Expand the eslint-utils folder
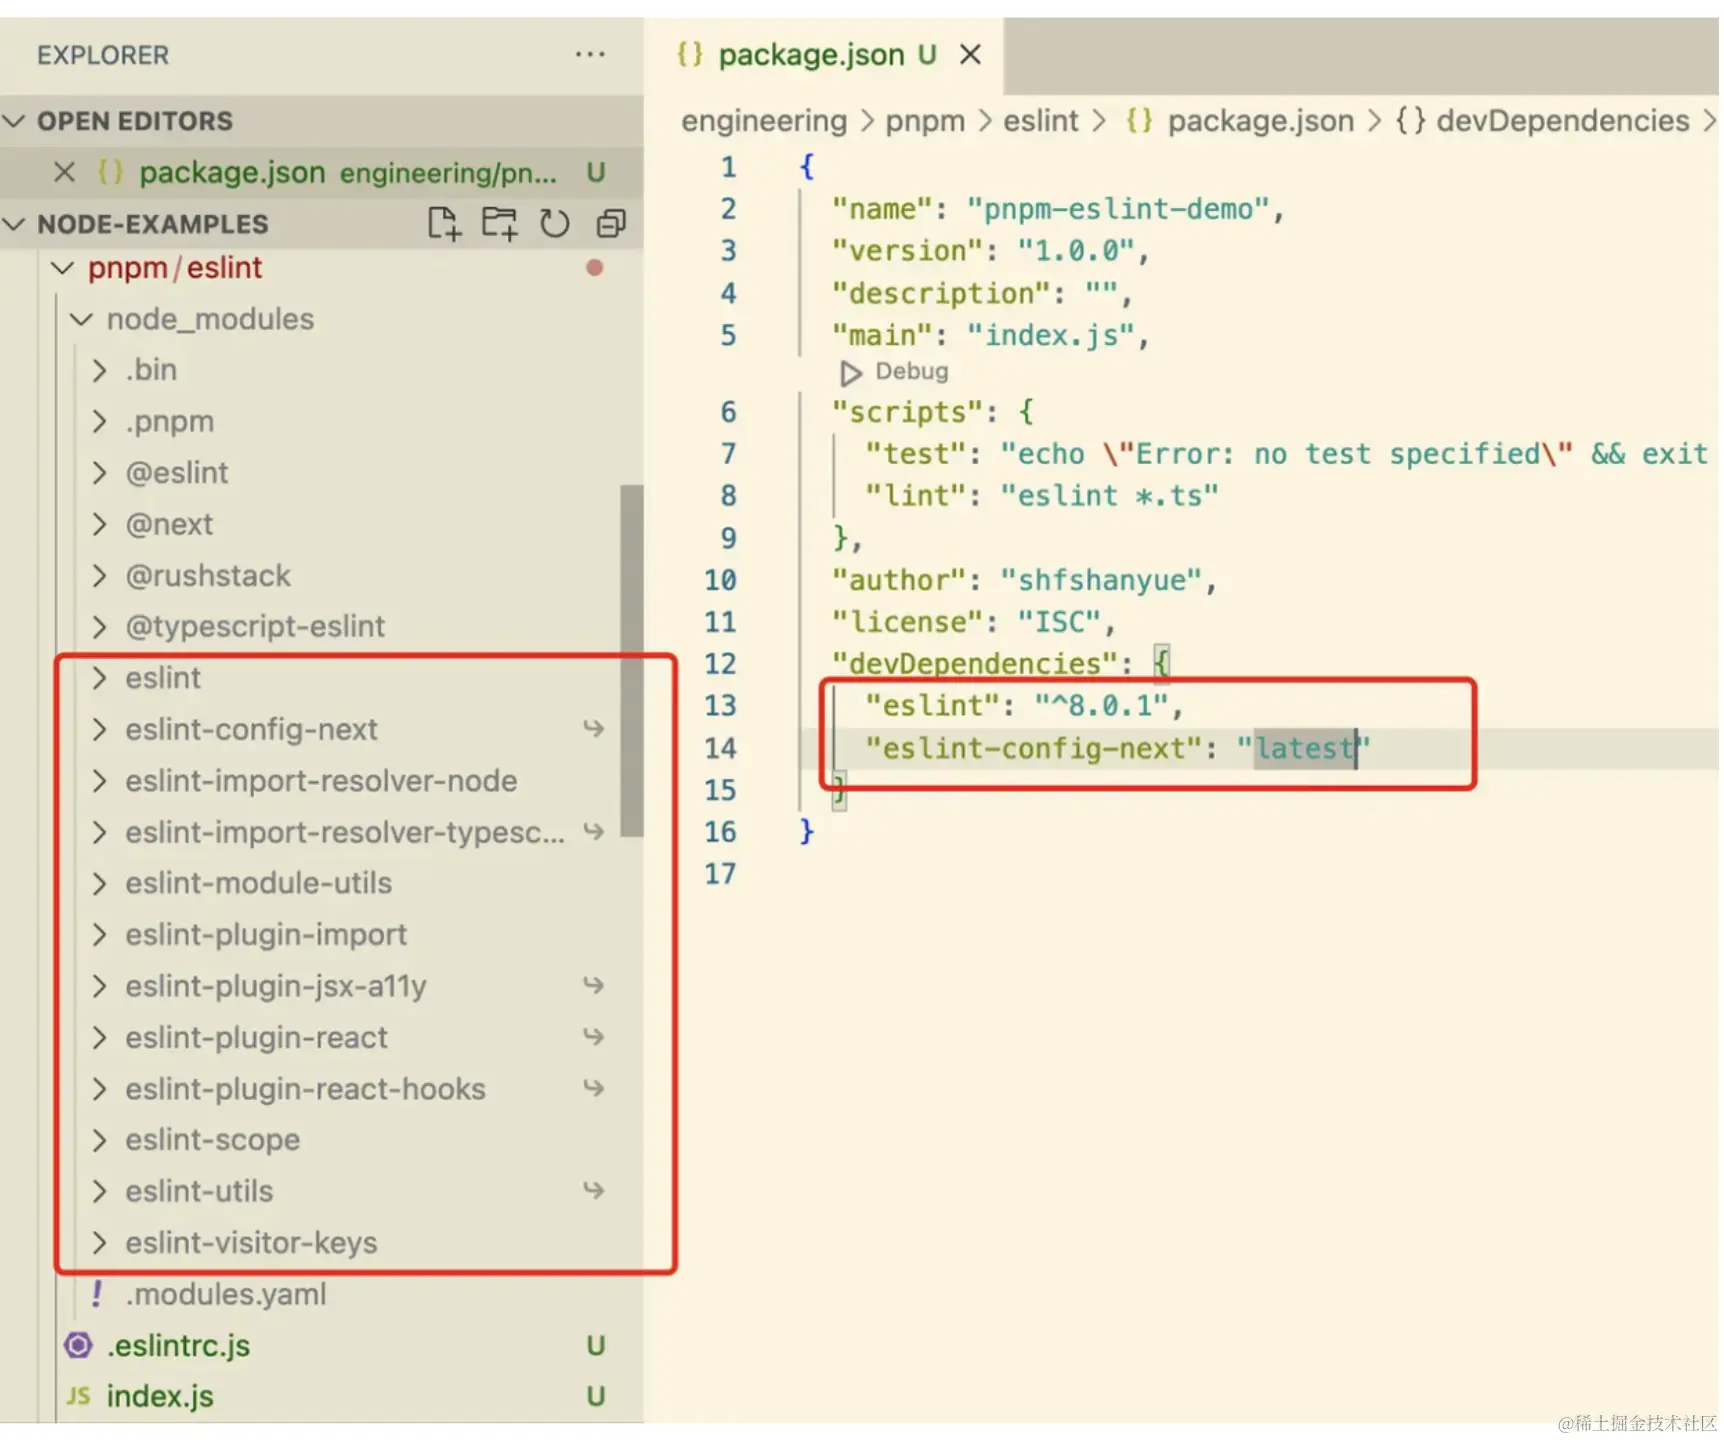 98,1192
